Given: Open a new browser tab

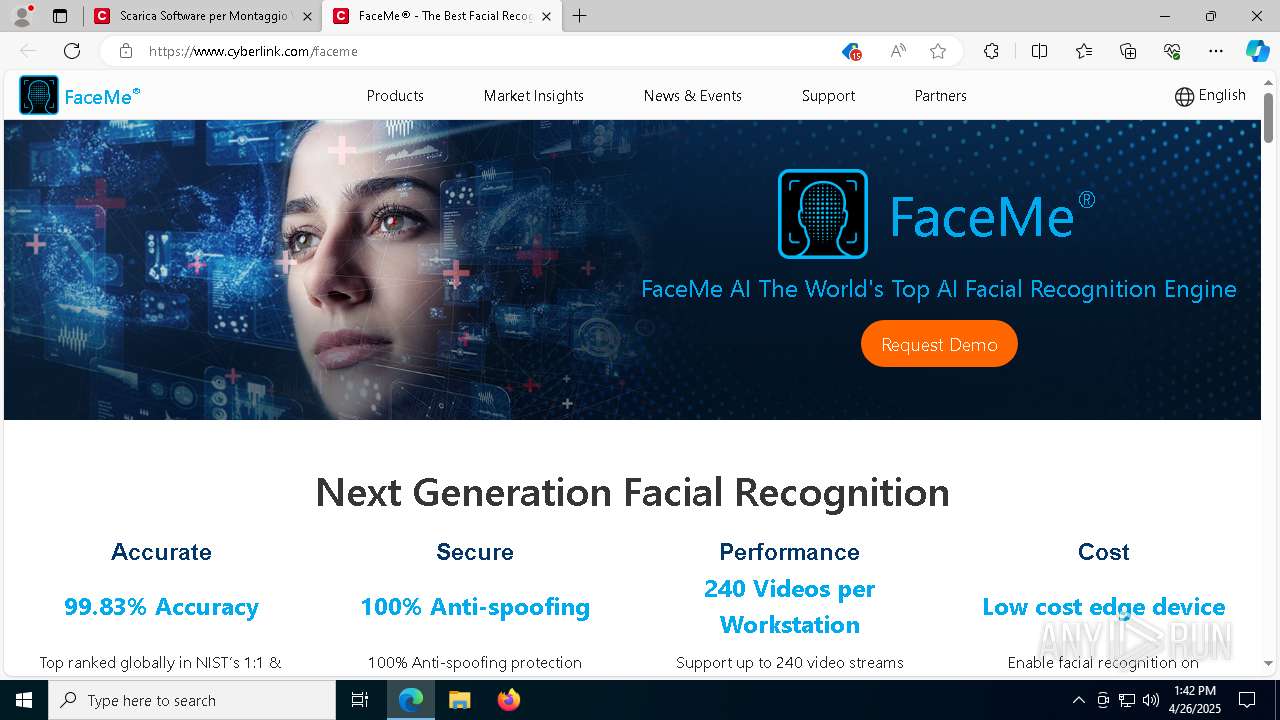Looking at the screenshot, I should [580, 16].
